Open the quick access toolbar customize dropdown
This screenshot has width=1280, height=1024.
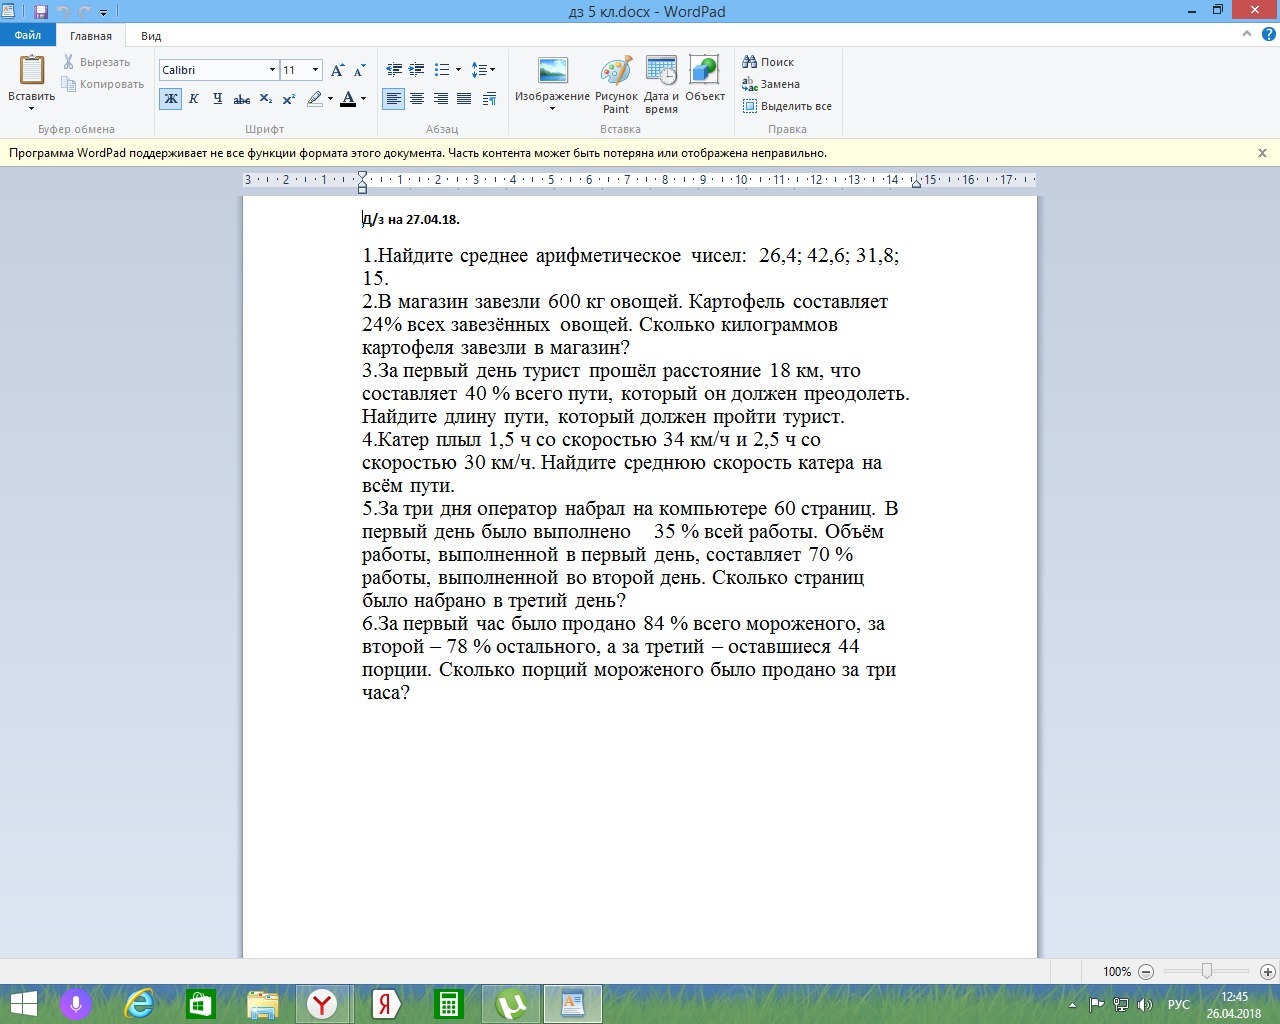(x=104, y=13)
